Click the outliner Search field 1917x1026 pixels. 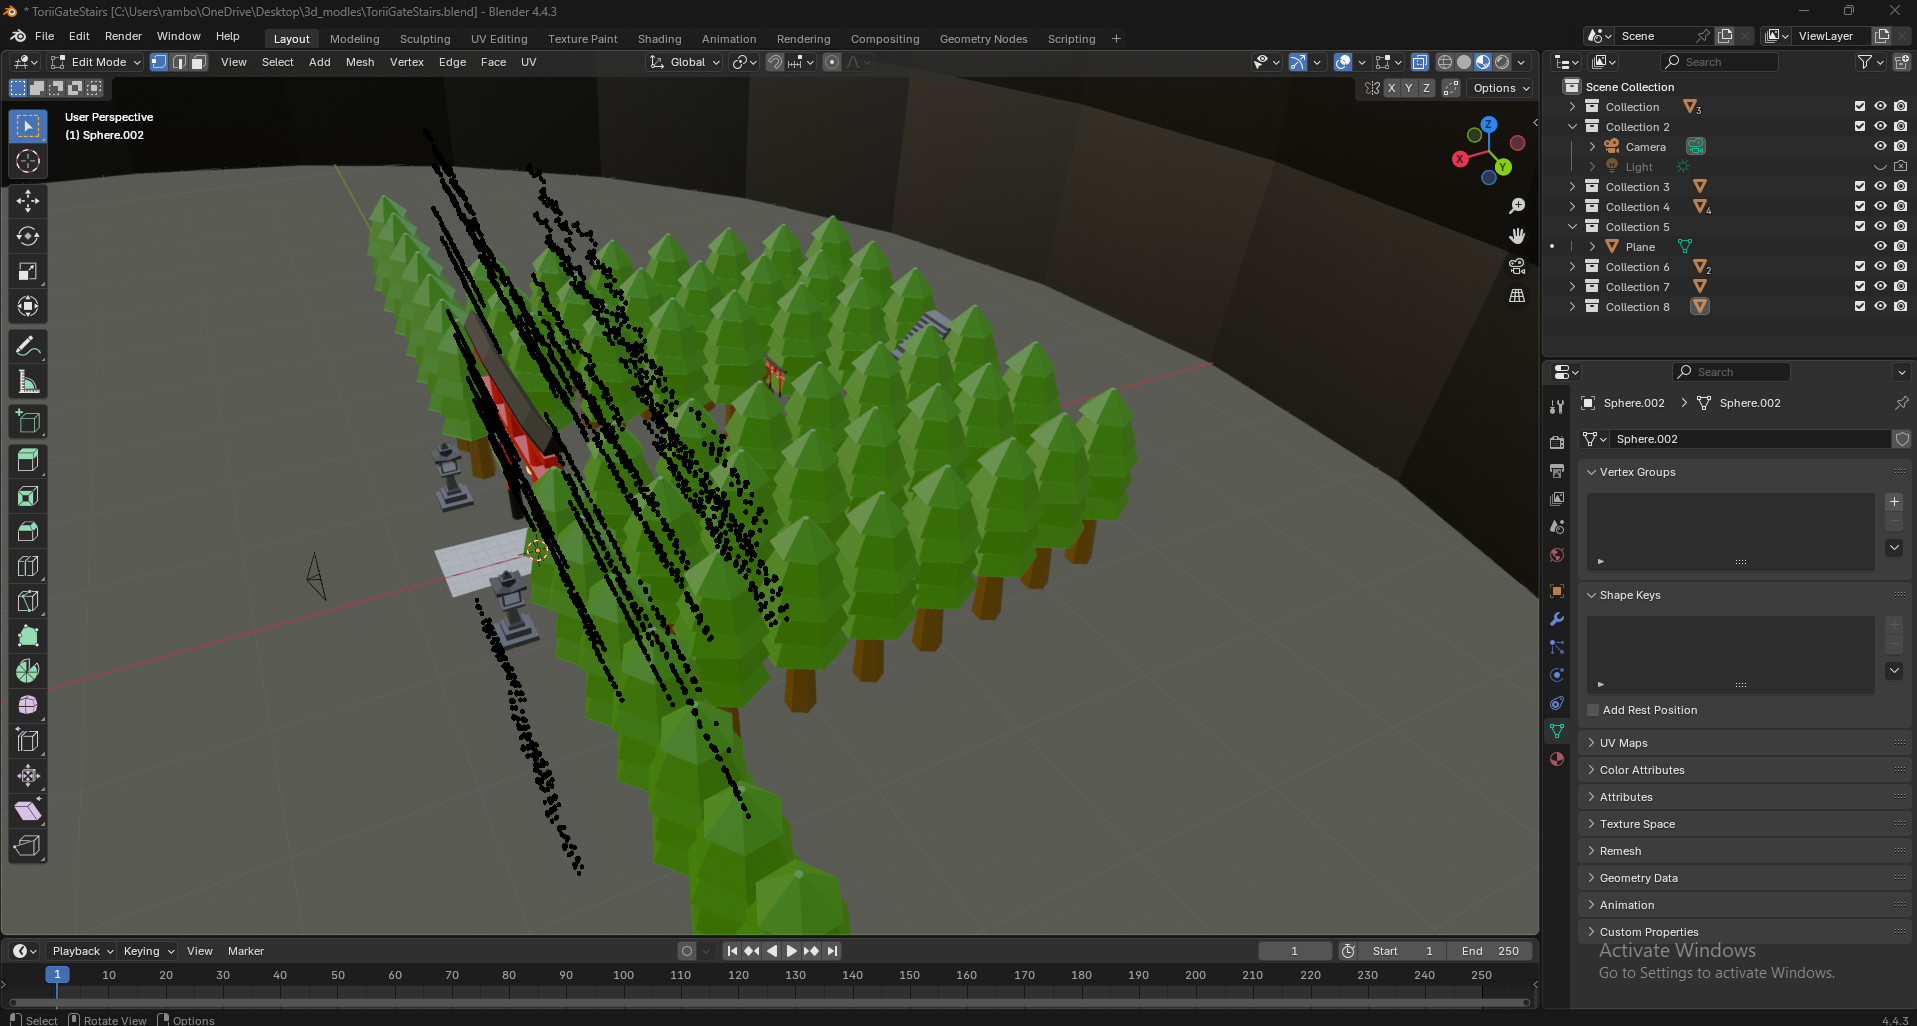[x=1720, y=62]
